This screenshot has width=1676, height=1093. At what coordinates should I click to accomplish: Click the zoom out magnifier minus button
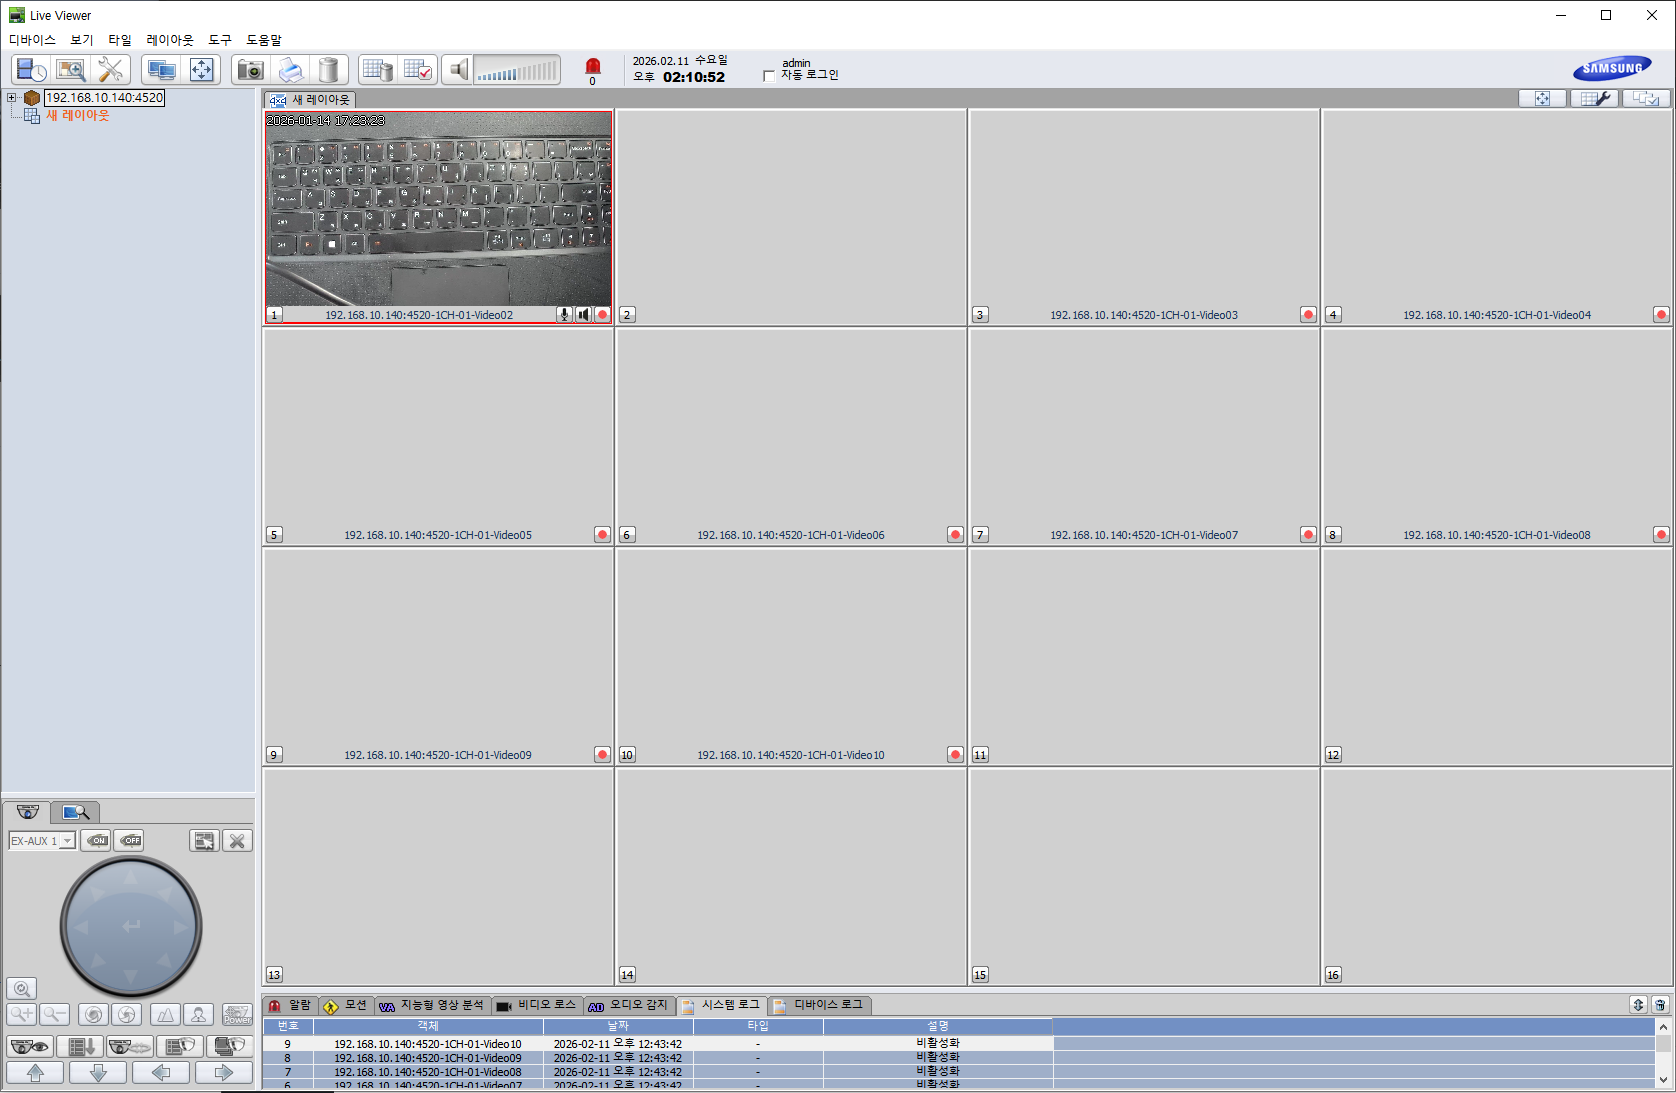[x=55, y=1015]
